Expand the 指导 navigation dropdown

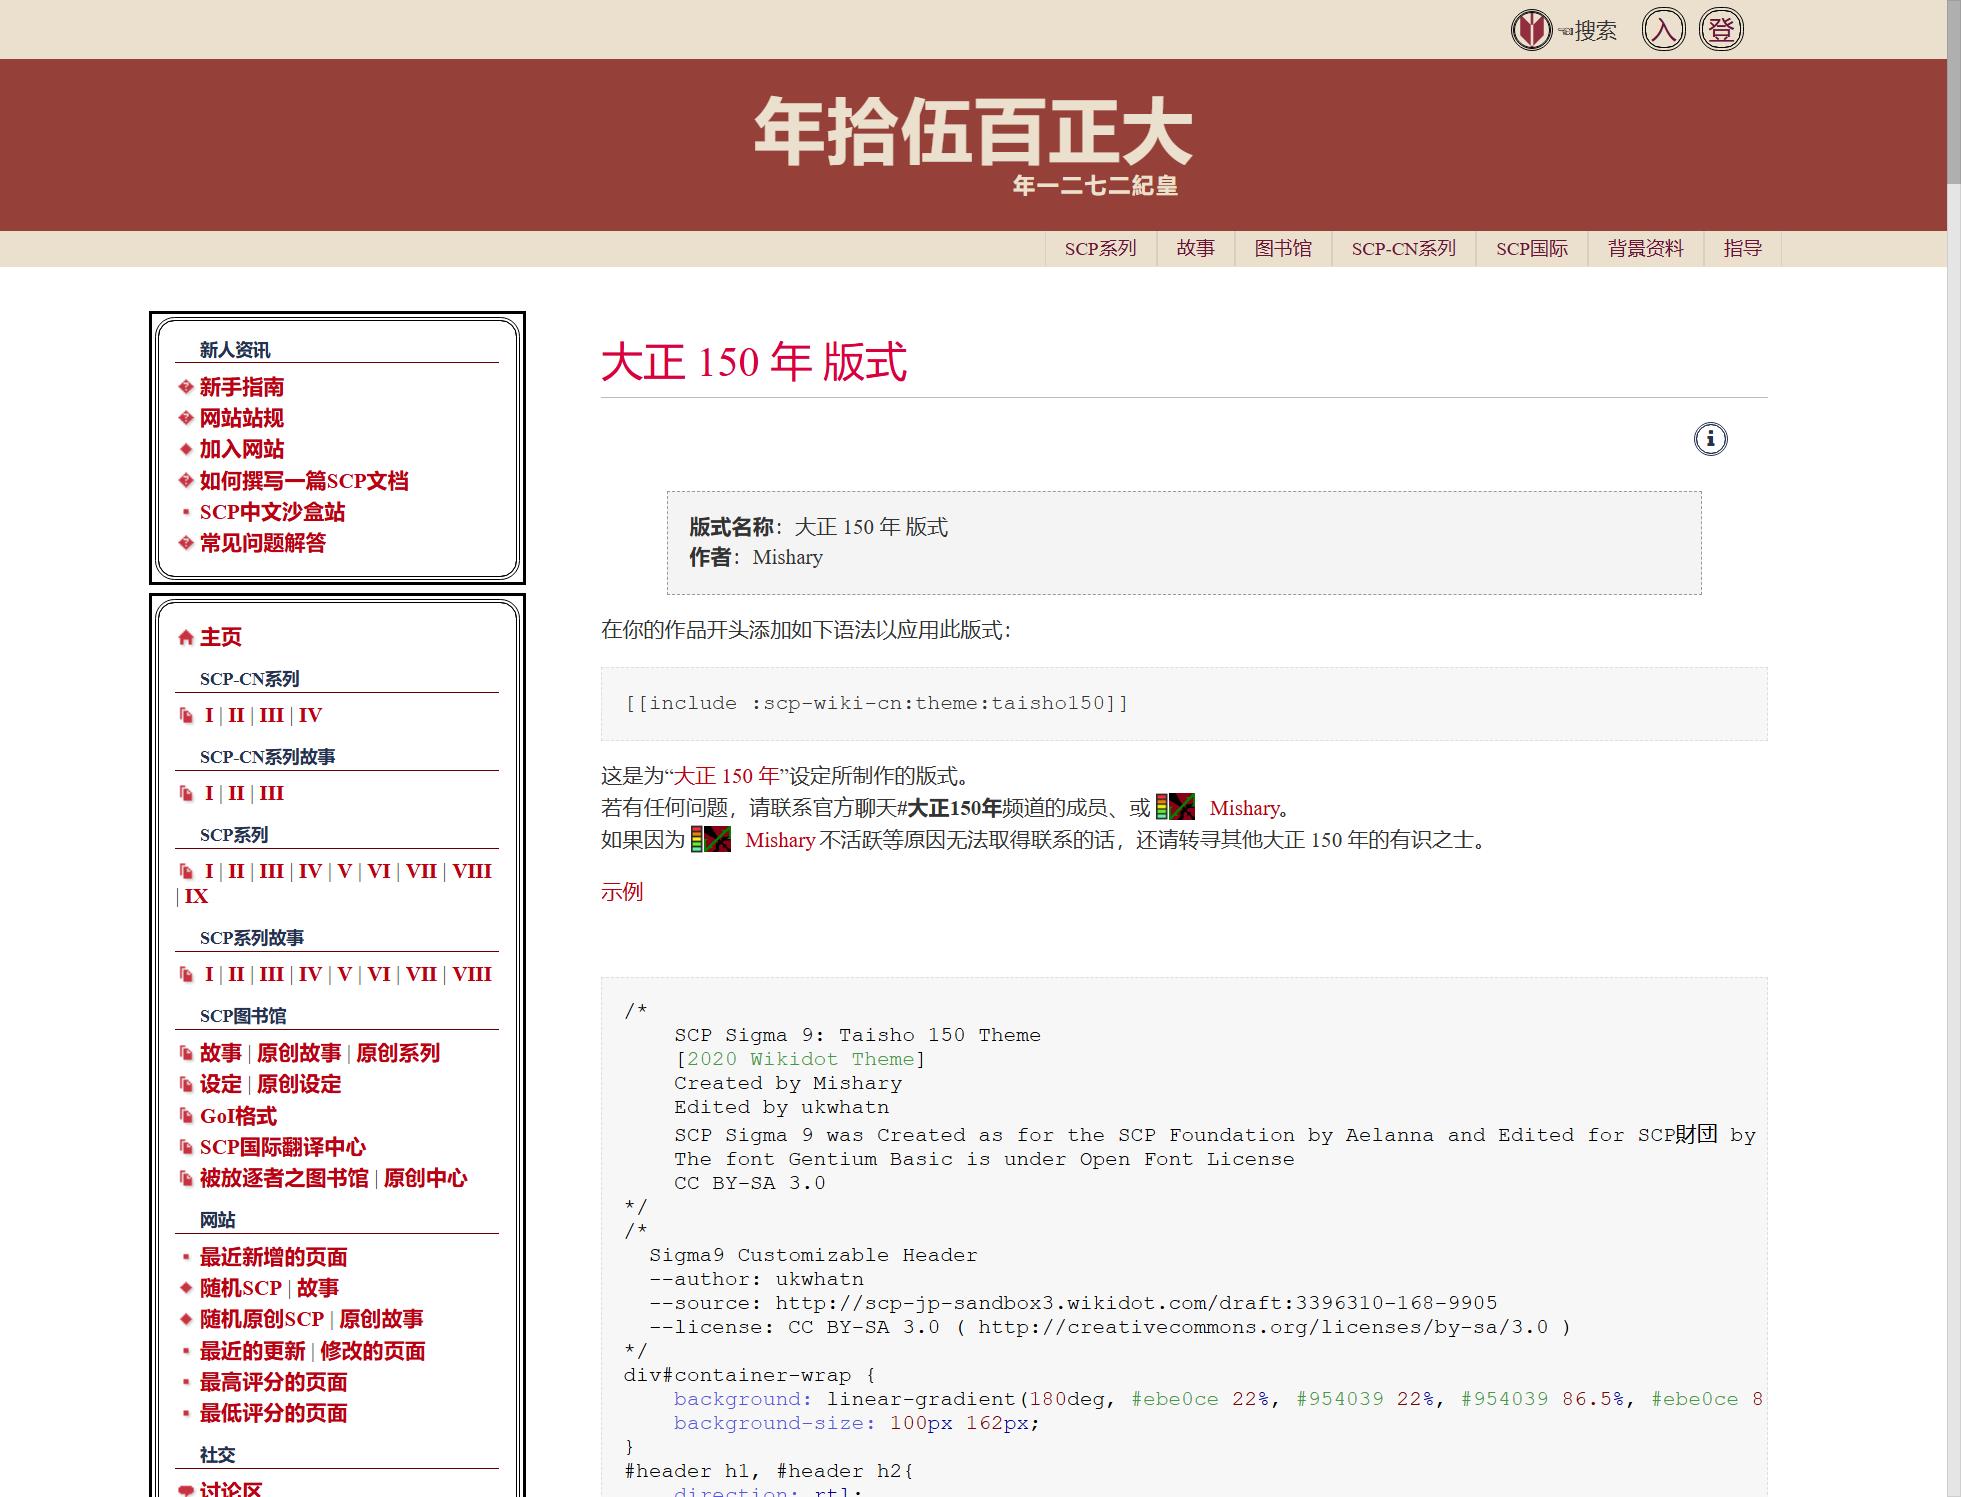[1742, 249]
